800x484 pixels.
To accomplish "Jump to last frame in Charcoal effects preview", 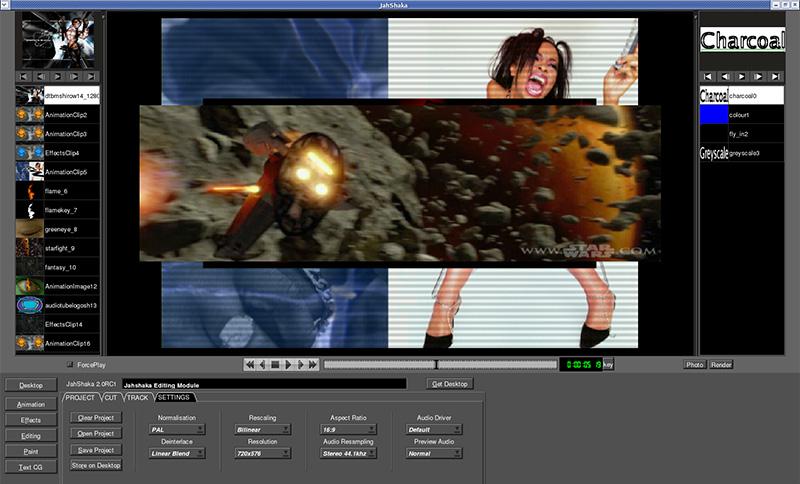I will coord(776,77).
